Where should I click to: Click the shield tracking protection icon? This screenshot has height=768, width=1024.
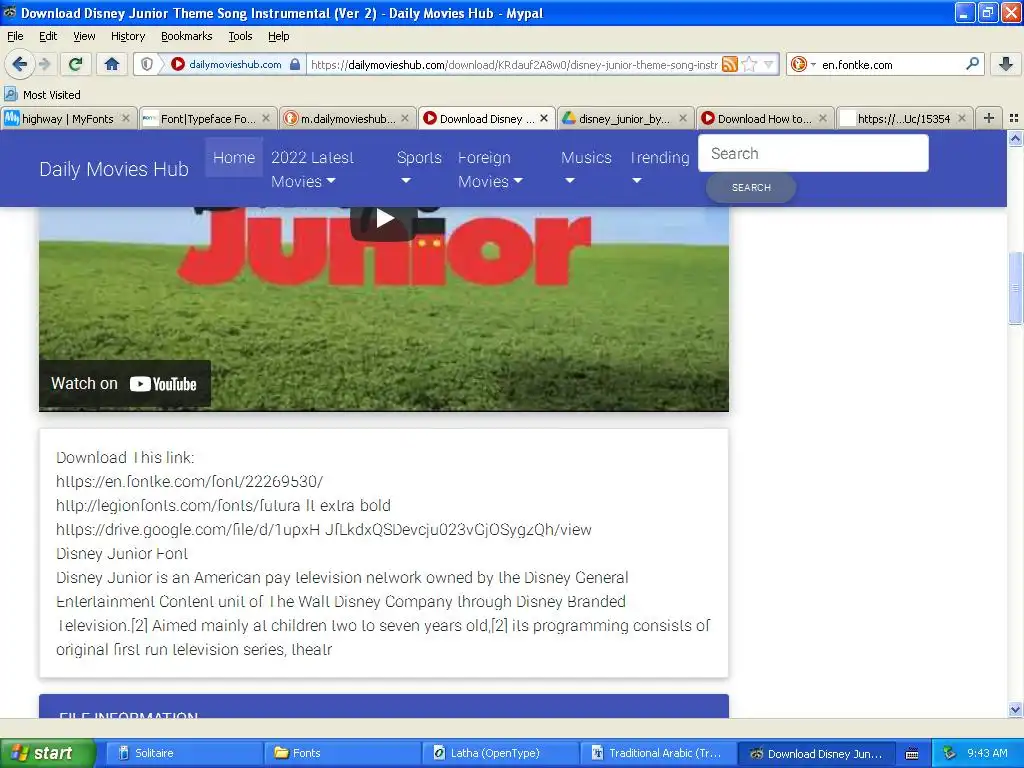pos(147,64)
